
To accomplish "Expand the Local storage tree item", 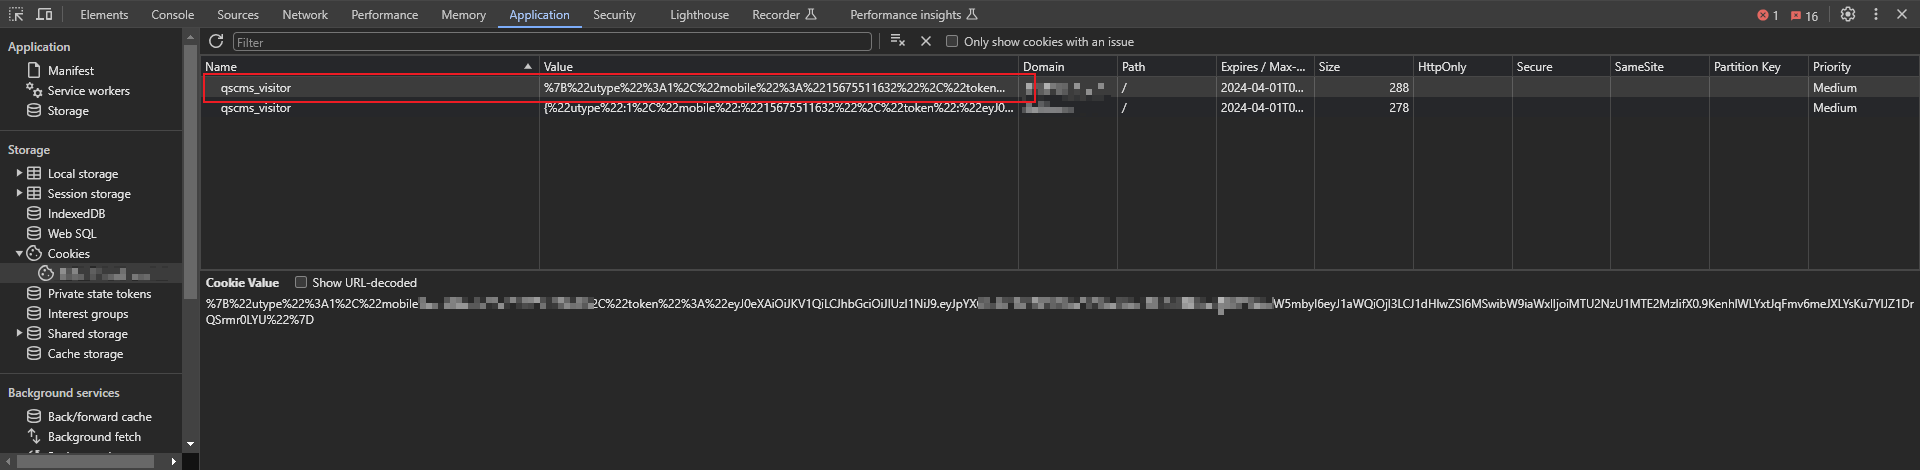I will [x=19, y=173].
